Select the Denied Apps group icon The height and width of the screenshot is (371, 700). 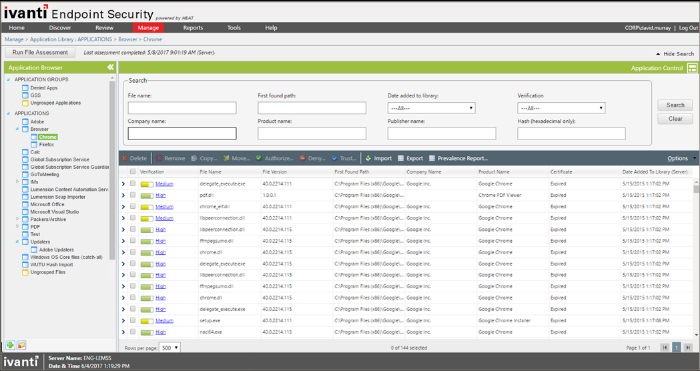point(25,88)
